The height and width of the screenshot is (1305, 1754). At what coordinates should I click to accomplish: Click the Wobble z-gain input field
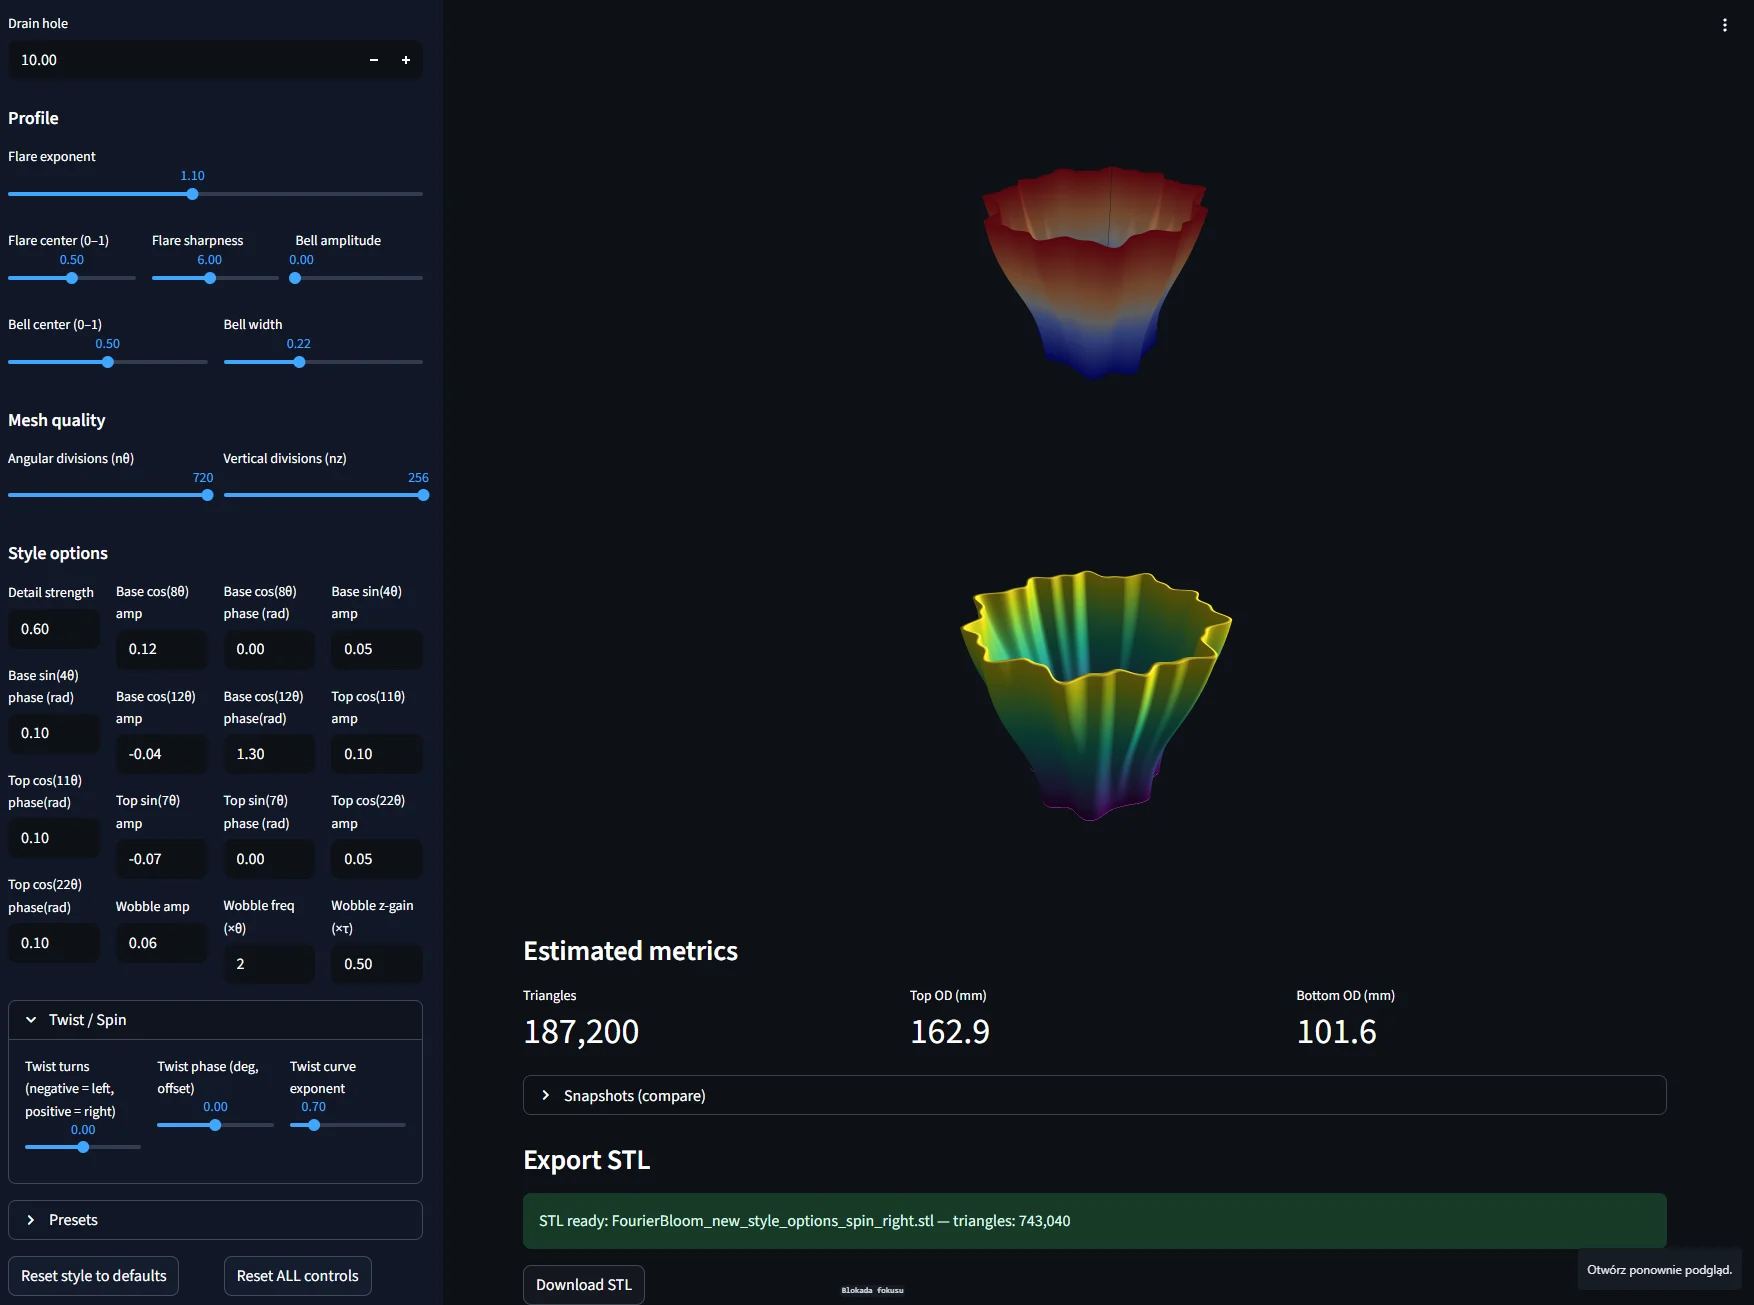(377, 964)
